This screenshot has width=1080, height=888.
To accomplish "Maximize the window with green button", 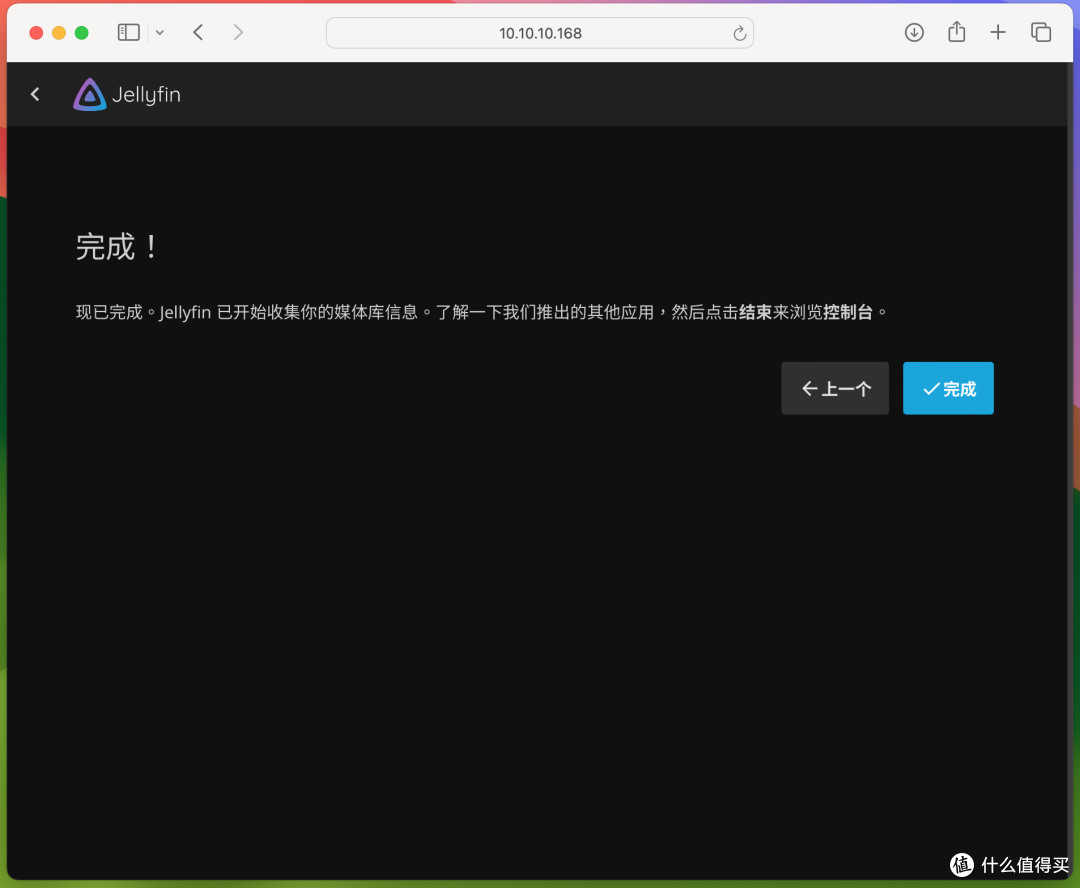I will tap(82, 32).
